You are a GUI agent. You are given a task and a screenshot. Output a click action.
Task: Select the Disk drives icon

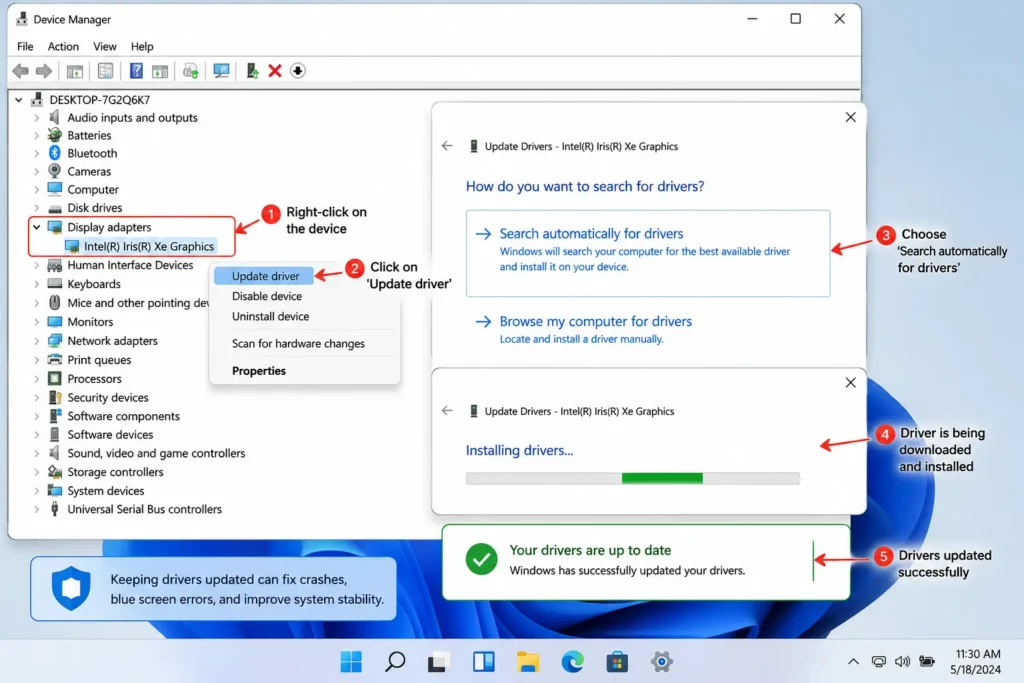click(55, 208)
